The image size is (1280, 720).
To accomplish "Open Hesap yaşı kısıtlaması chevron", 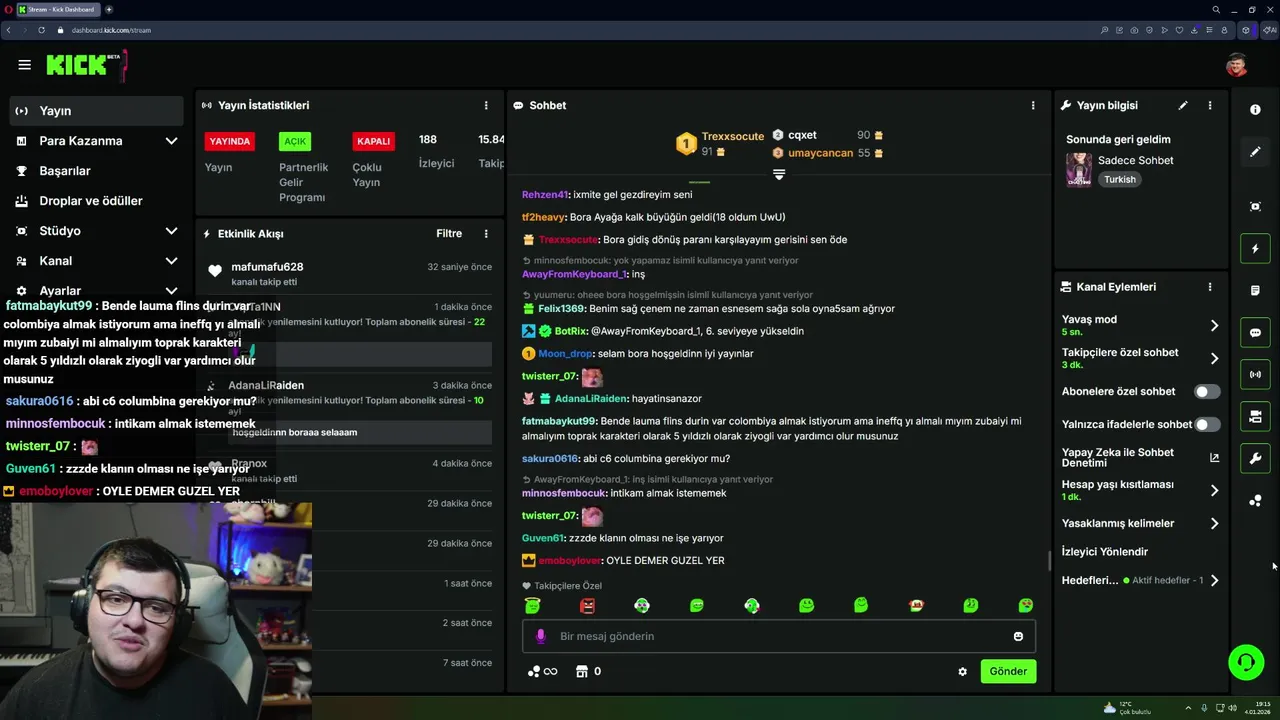I will [1214, 491].
